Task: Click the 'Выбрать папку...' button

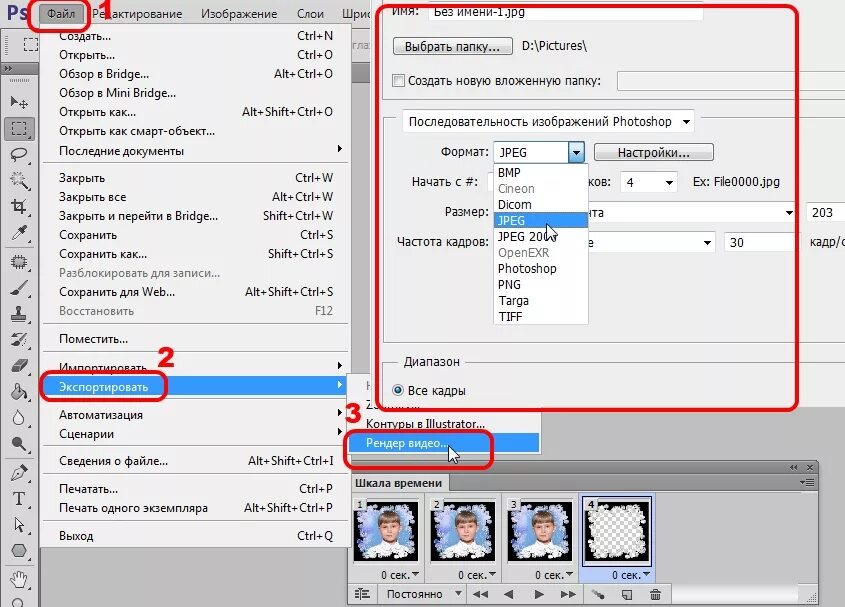Action: tap(452, 46)
